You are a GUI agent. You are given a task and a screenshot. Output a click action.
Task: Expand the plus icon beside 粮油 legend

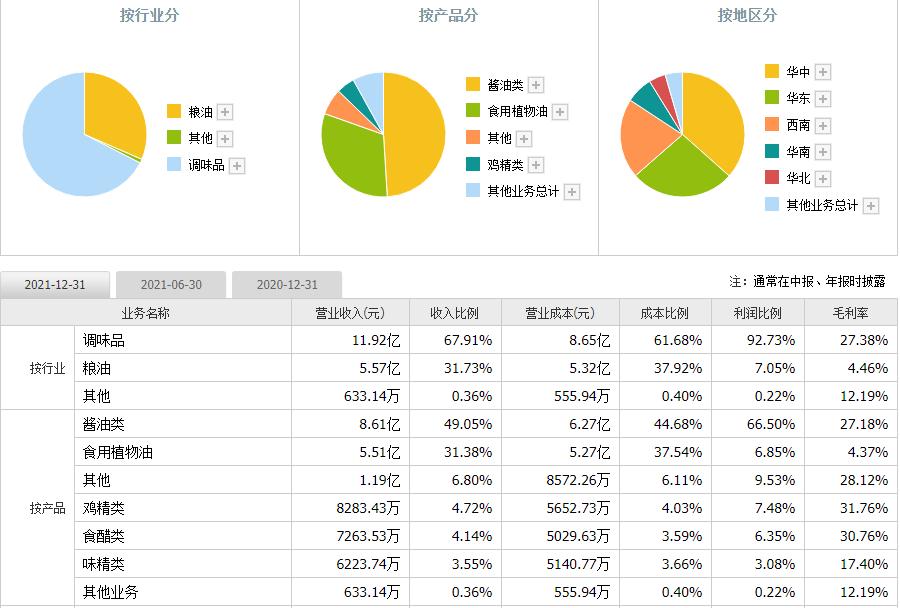click(225, 112)
